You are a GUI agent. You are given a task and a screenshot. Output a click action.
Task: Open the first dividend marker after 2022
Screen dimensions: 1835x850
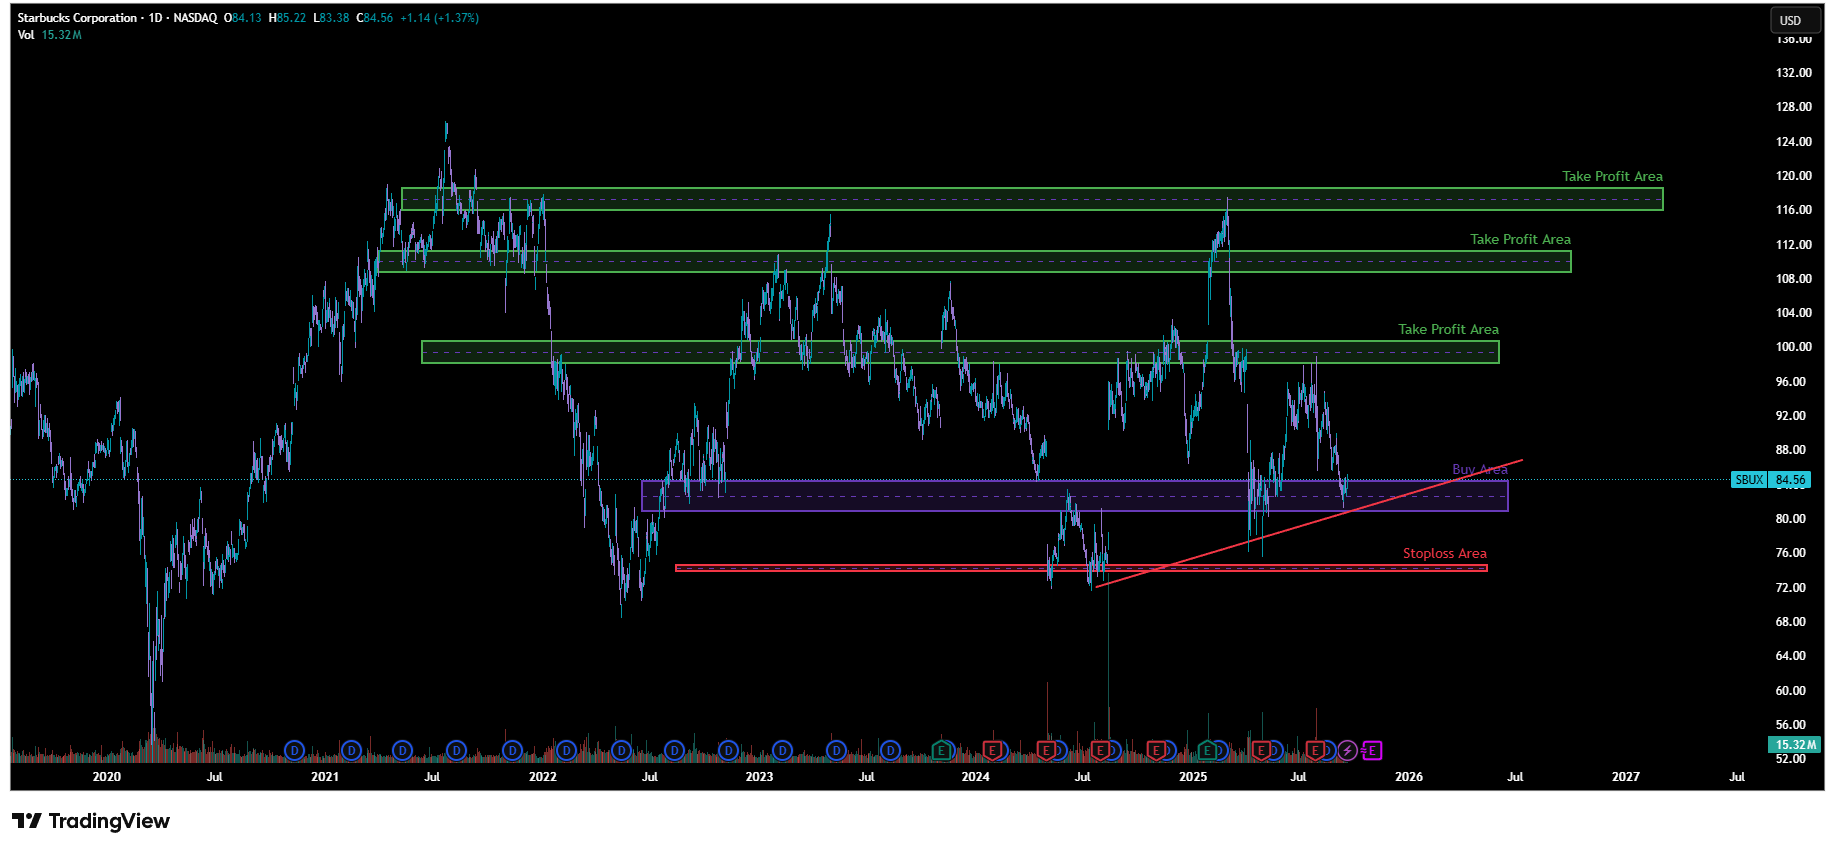tap(567, 750)
